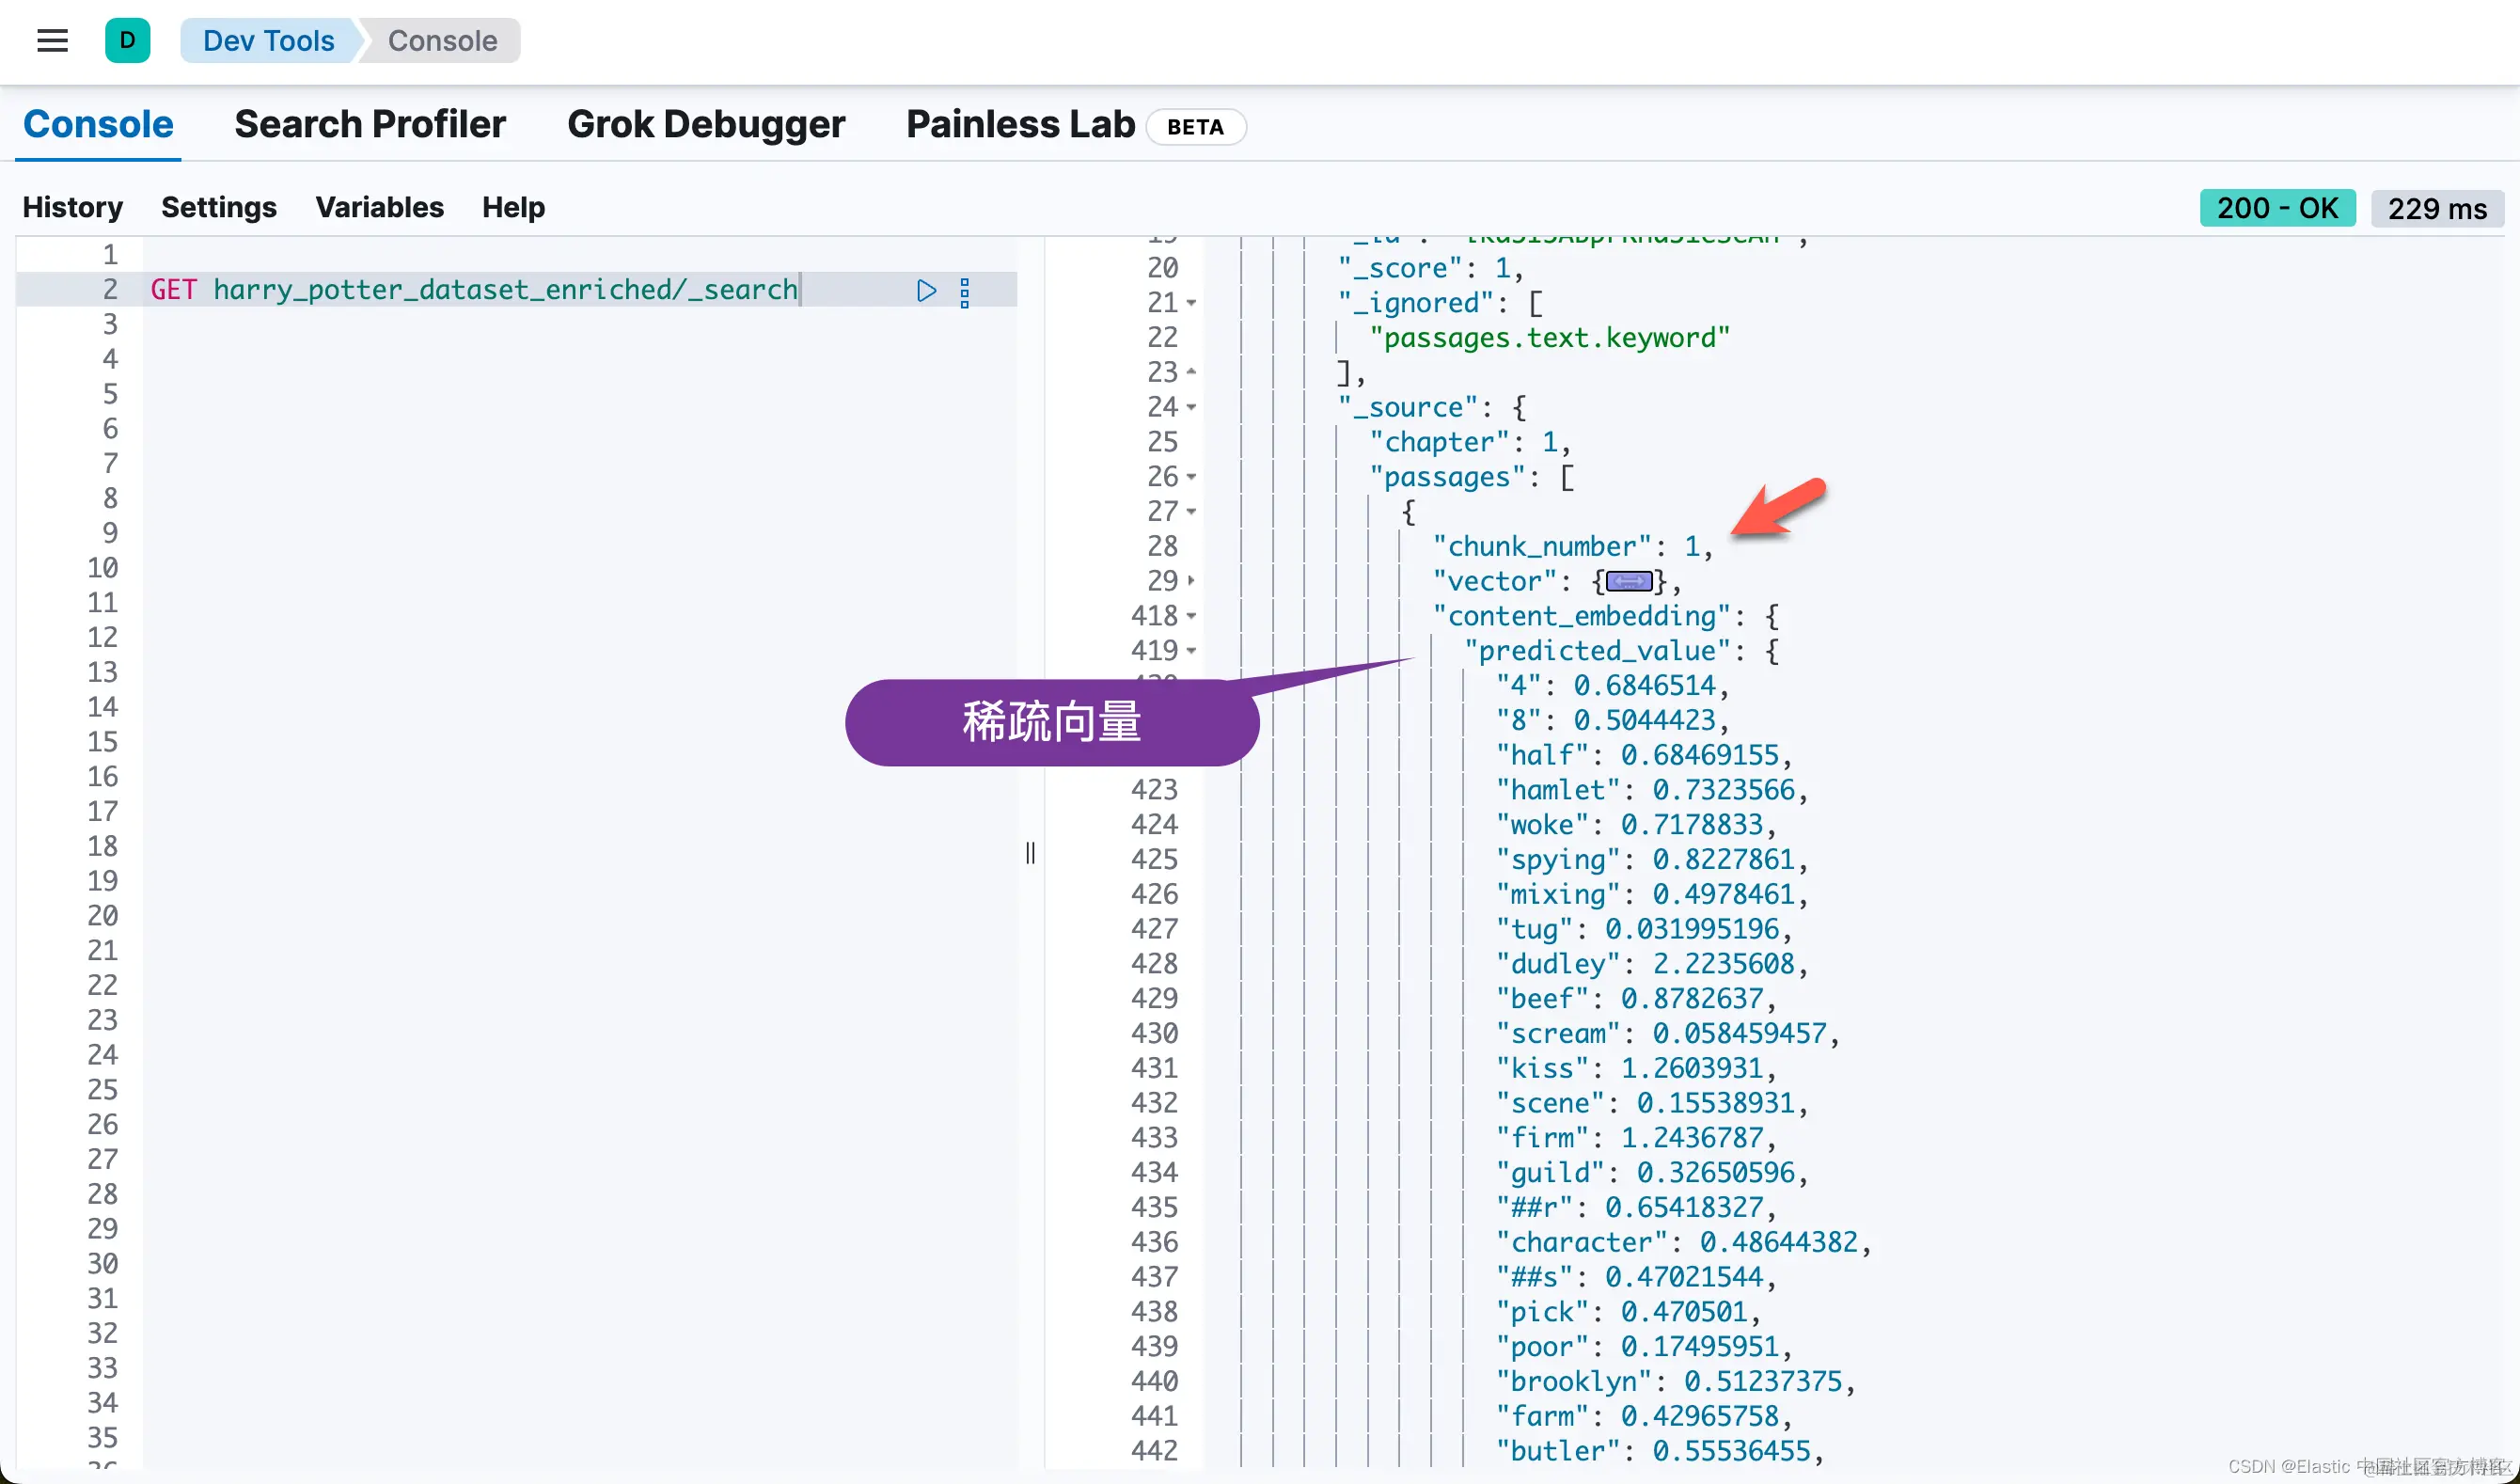
Task: Open the Variables editor
Action: click(379, 207)
